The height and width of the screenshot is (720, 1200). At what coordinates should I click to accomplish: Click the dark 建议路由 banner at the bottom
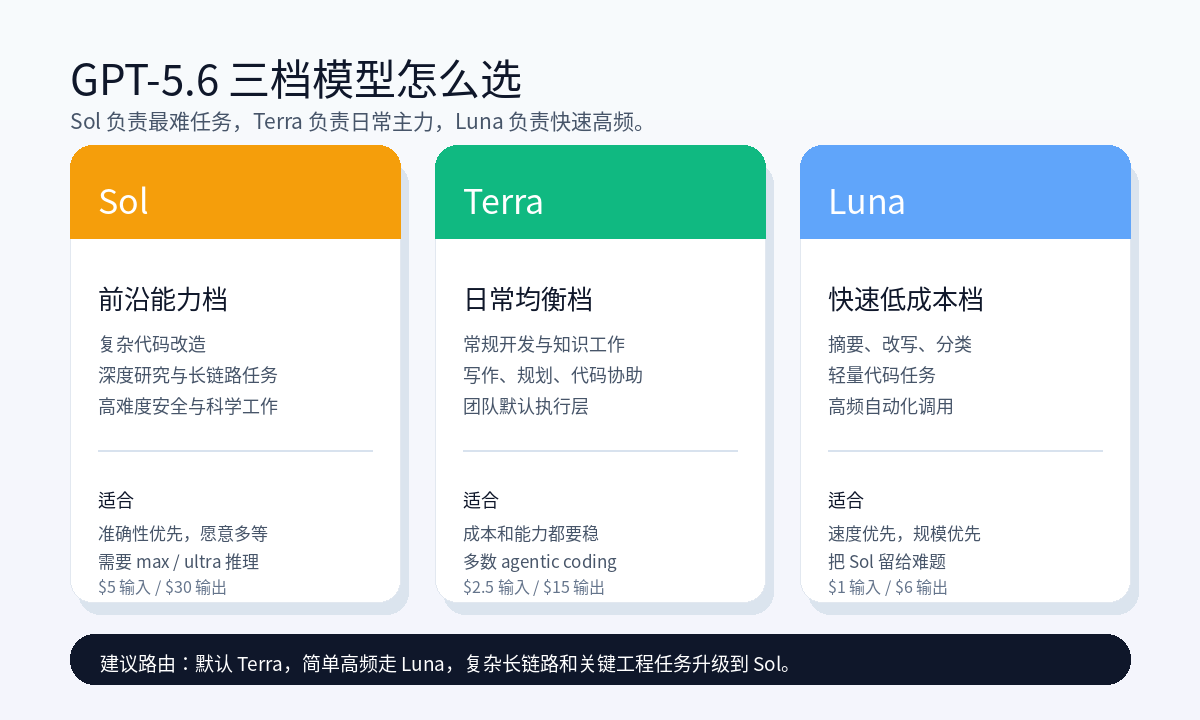600,660
